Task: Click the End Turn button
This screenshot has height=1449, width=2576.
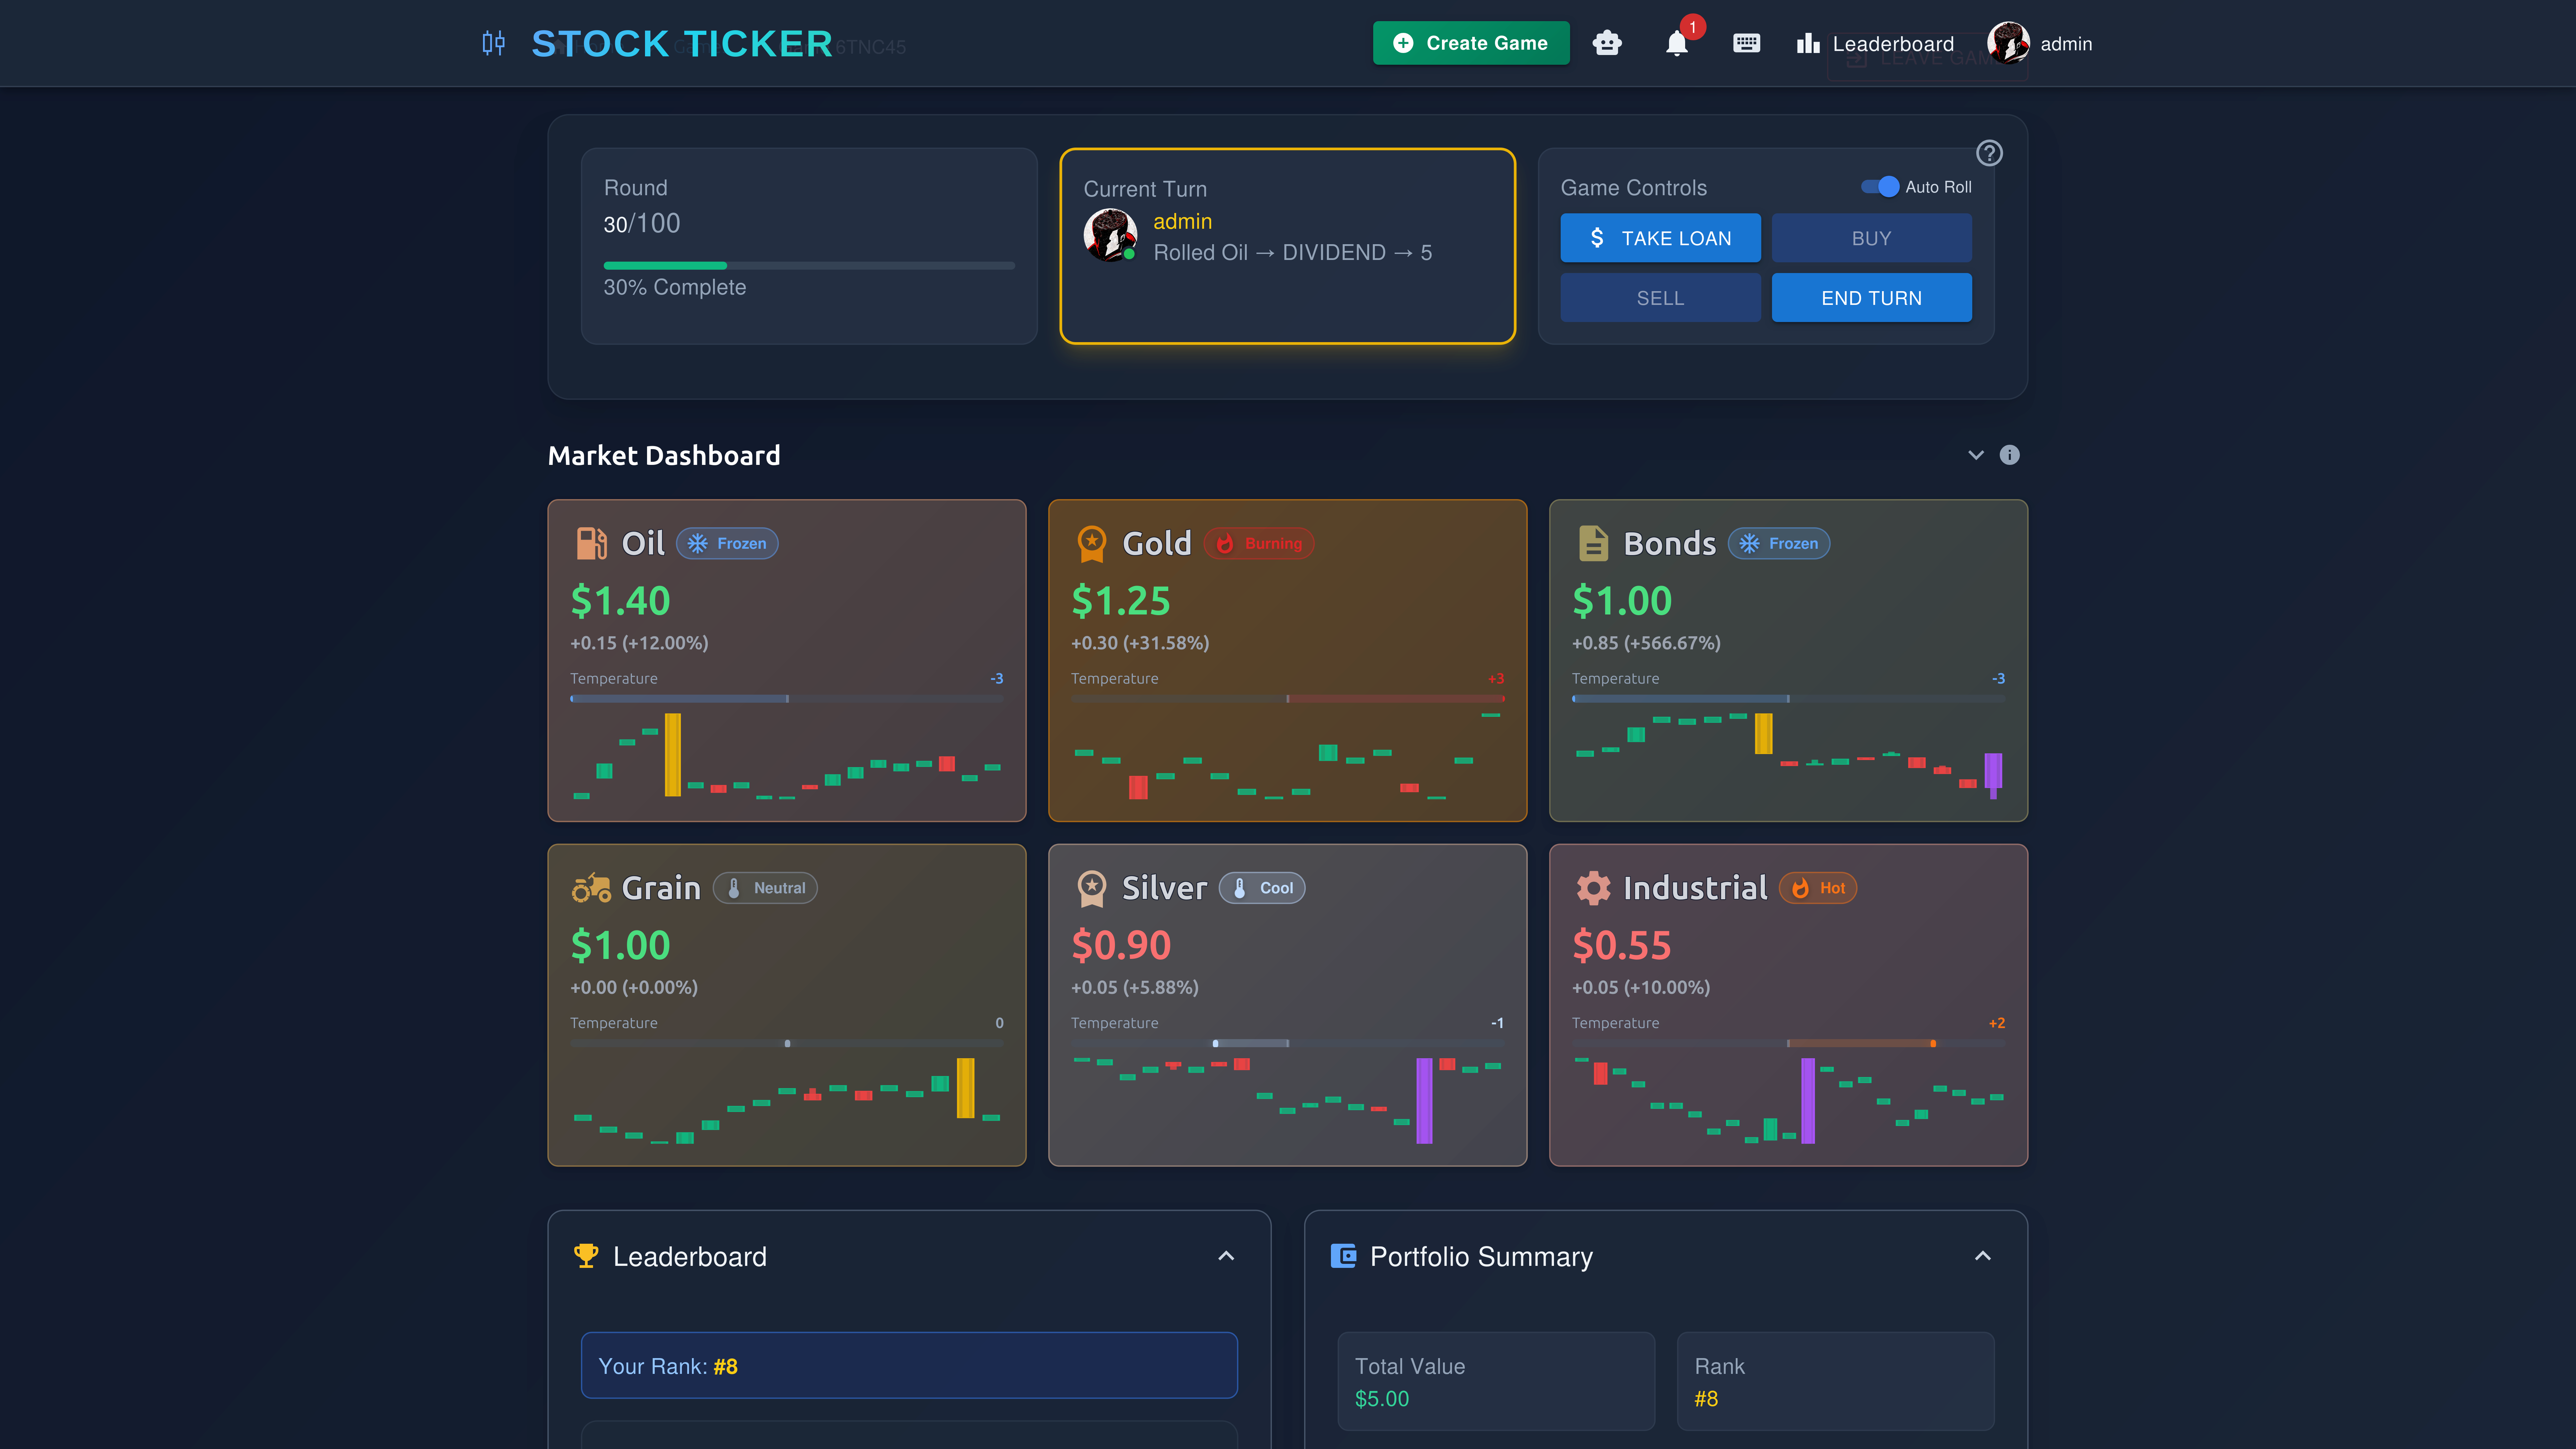Action: [1871, 298]
